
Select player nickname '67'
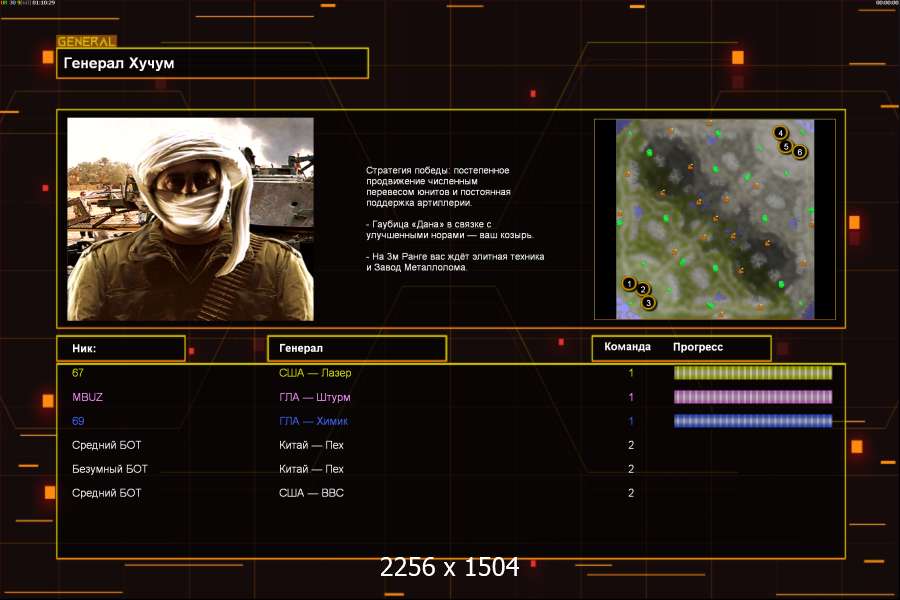pyautogui.click(x=78, y=373)
